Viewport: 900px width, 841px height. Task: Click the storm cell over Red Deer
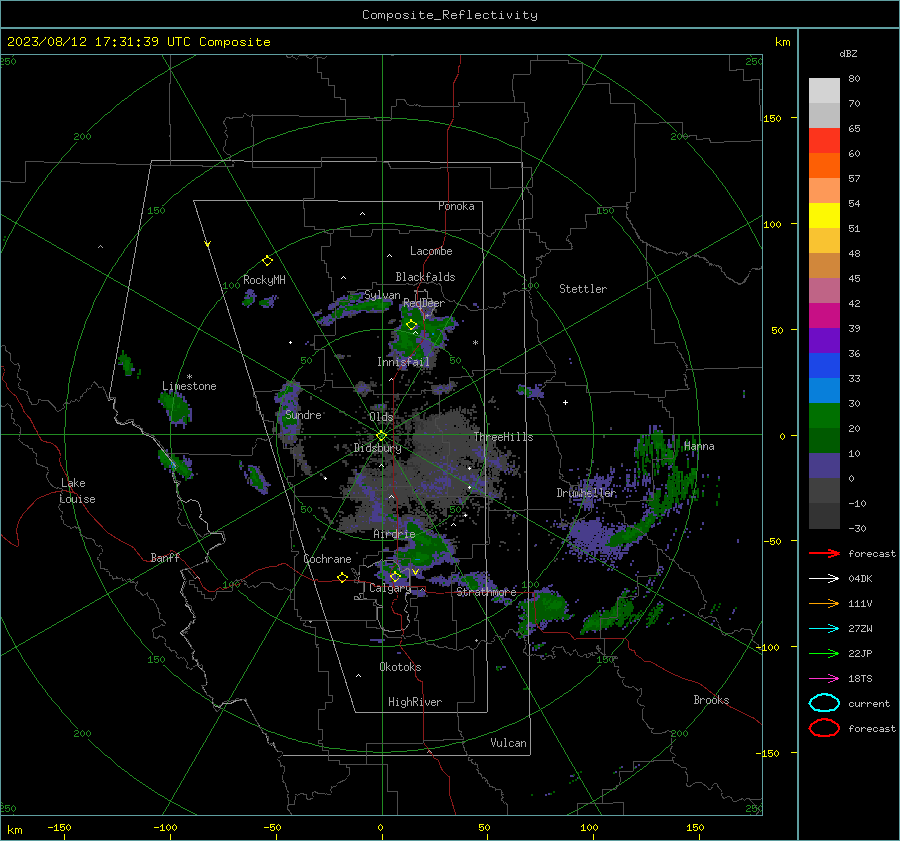coord(422,336)
